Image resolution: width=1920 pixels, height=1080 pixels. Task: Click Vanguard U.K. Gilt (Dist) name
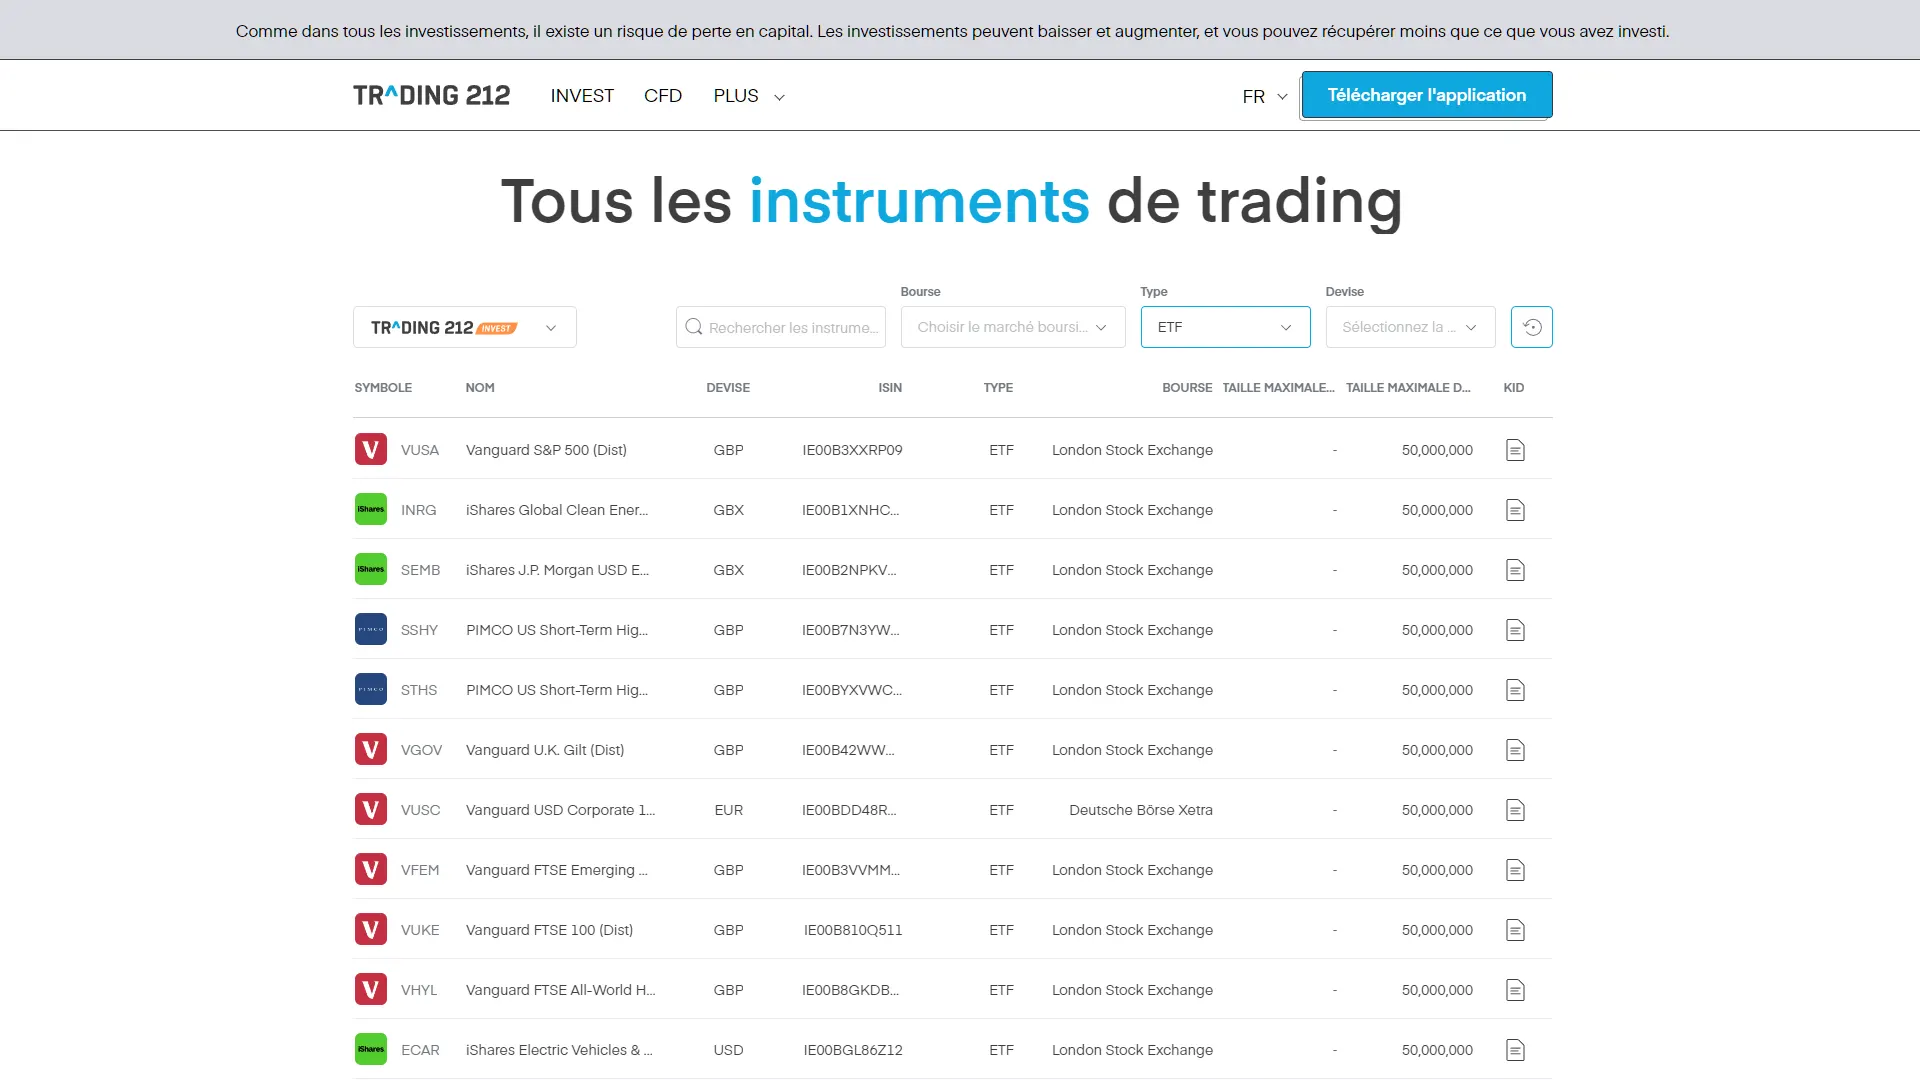(545, 750)
